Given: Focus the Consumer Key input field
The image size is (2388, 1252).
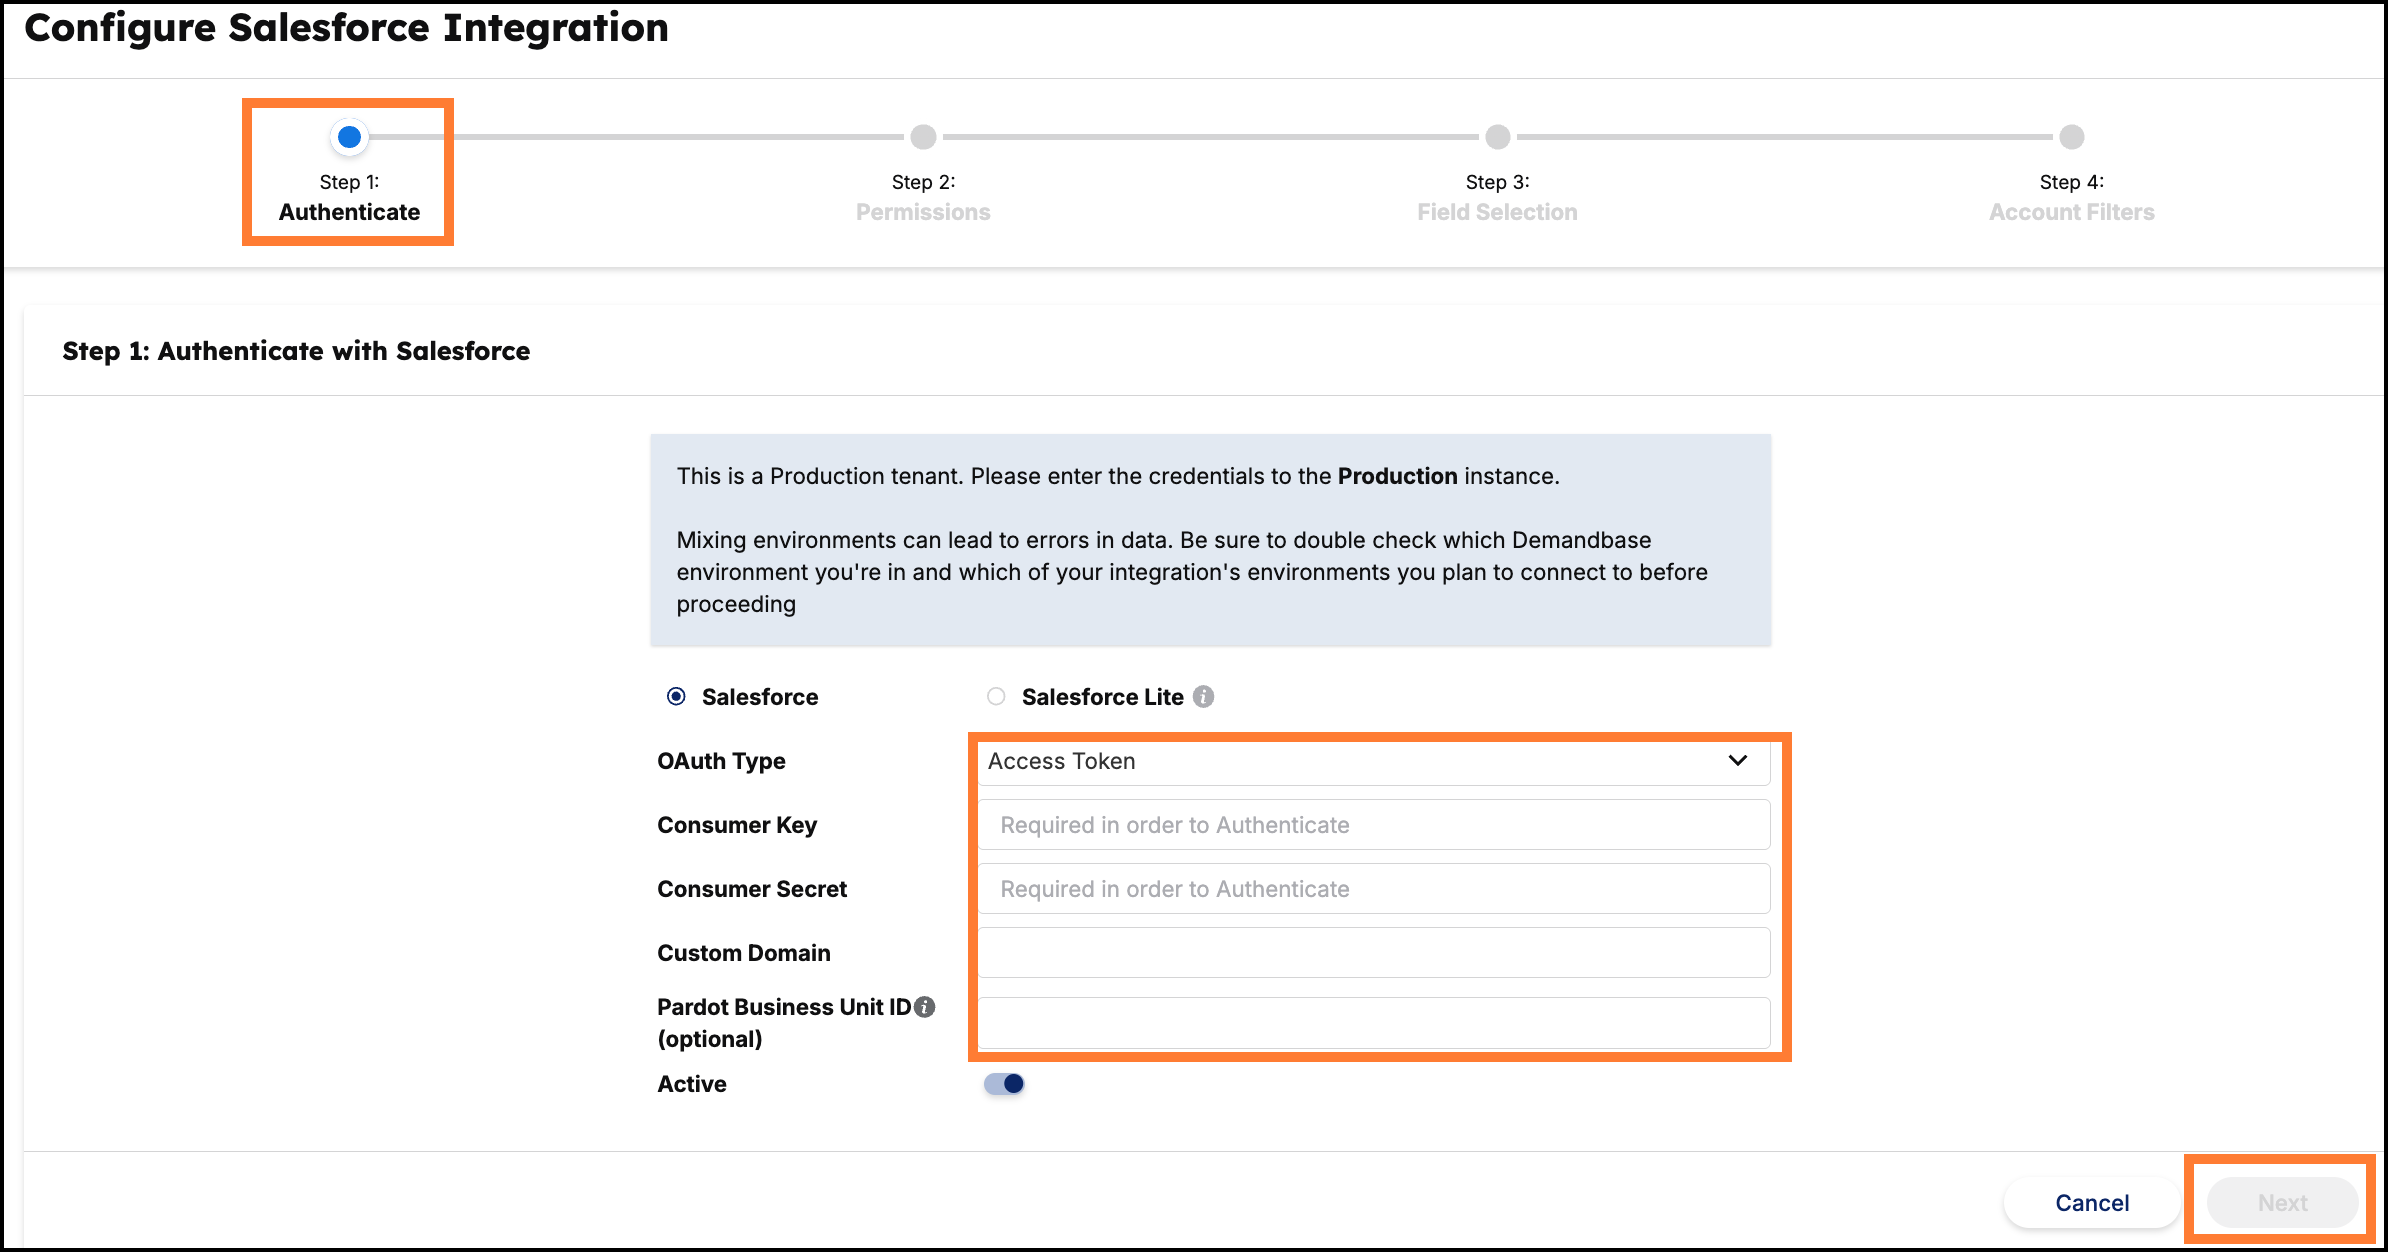Looking at the screenshot, I should [1374, 825].
